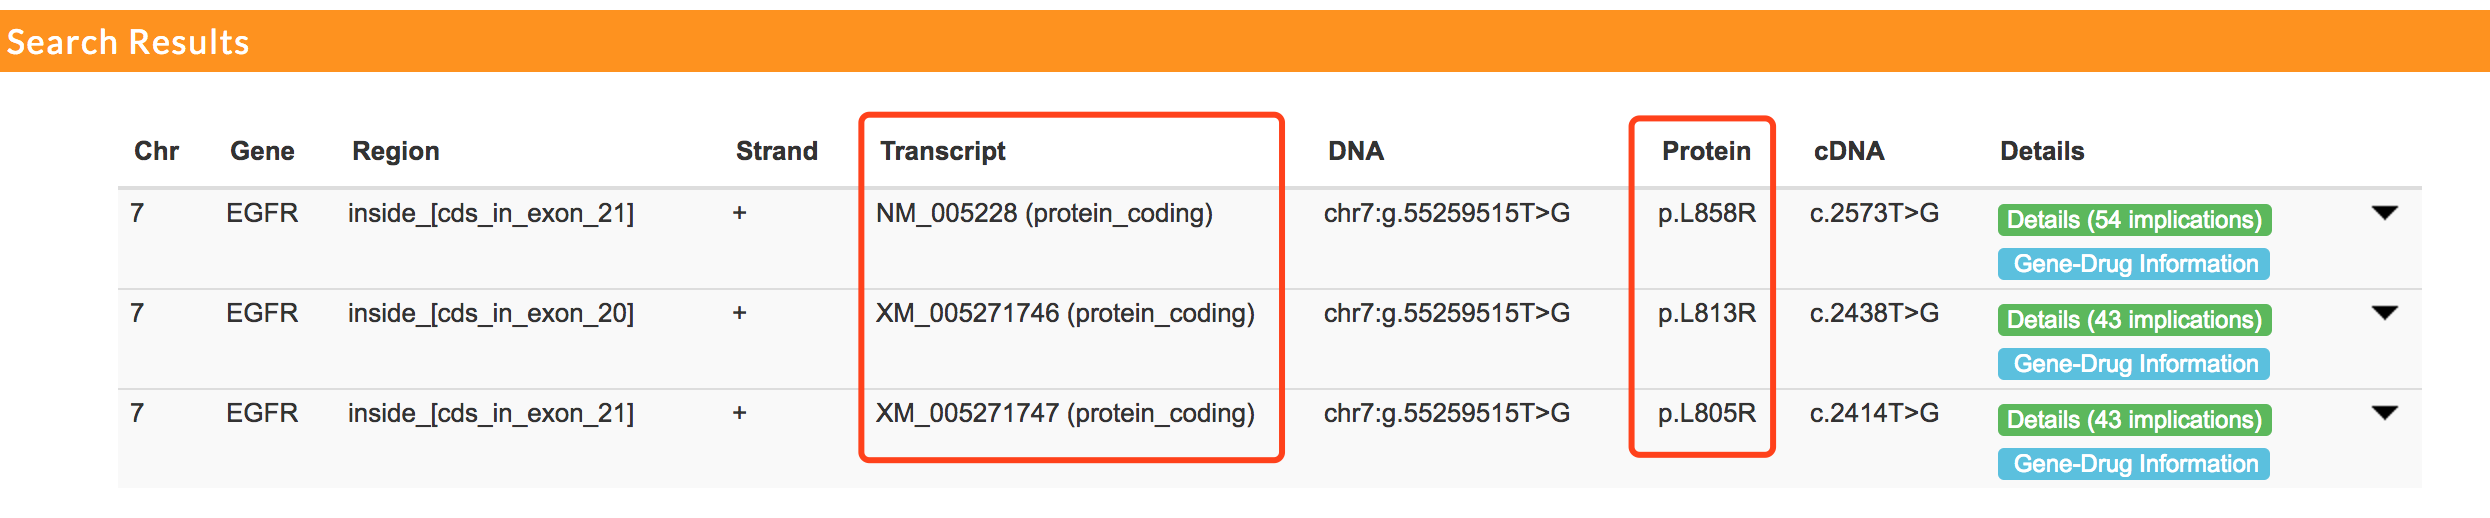
Task: Select the c.2438T>G cDNA cell
Action: (x=1874, y=313)
